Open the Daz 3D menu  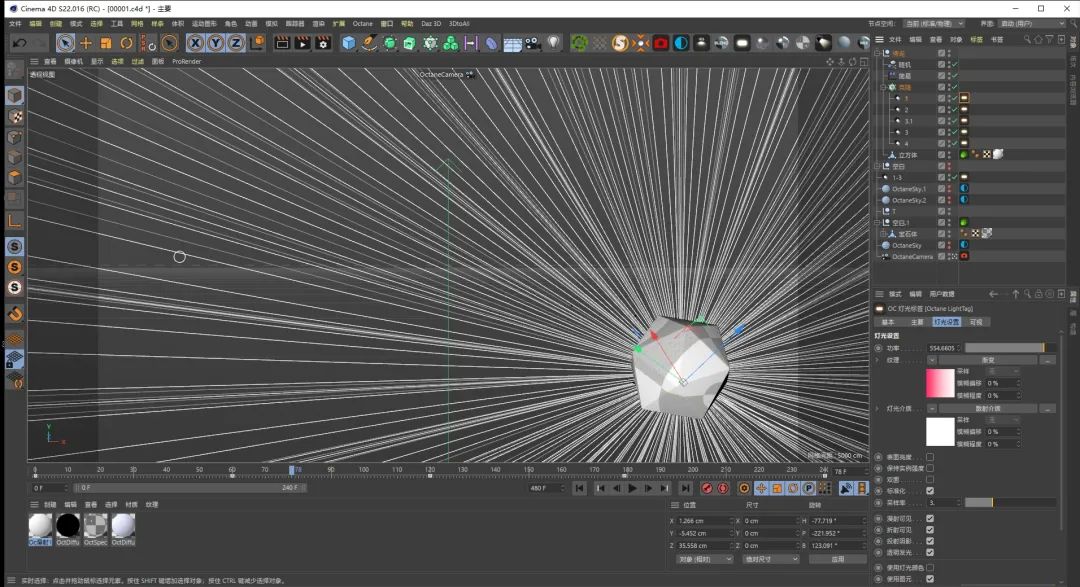coord(431,23)
